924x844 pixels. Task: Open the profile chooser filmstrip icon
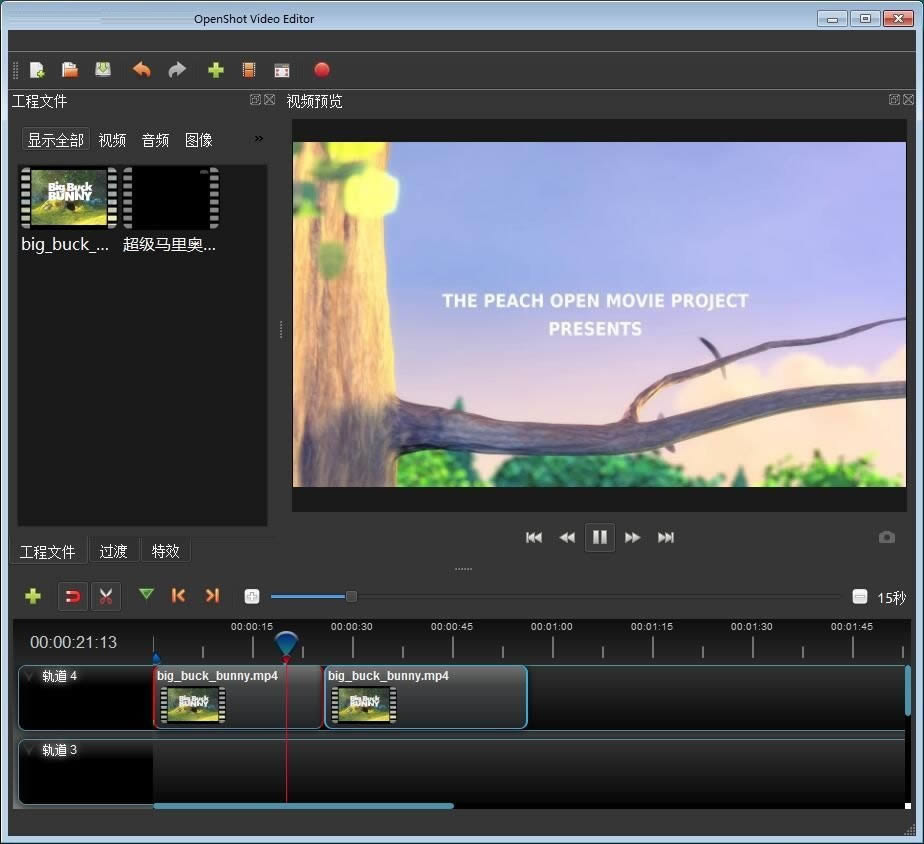point(249,70)
